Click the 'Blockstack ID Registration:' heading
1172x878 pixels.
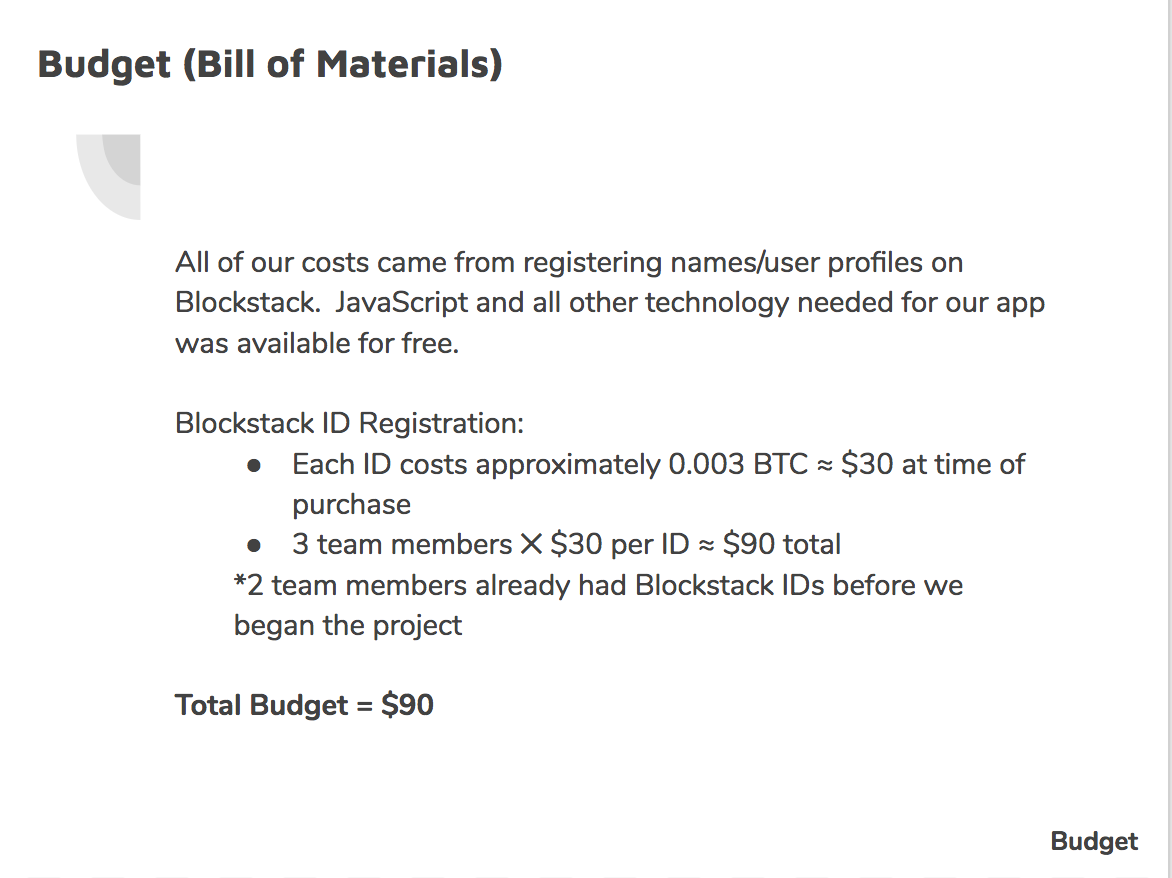(x=349, y=423)
